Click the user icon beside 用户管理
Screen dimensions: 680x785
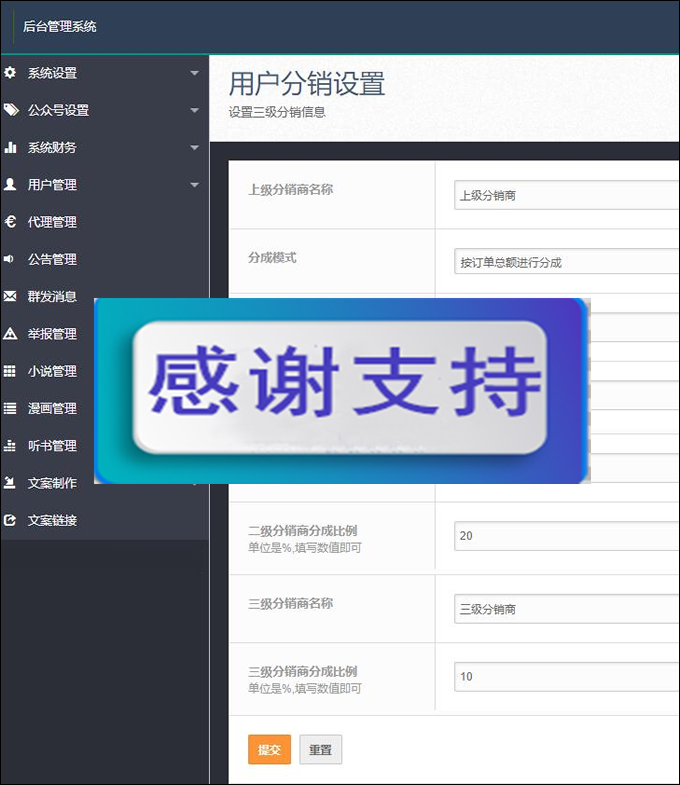10,184
